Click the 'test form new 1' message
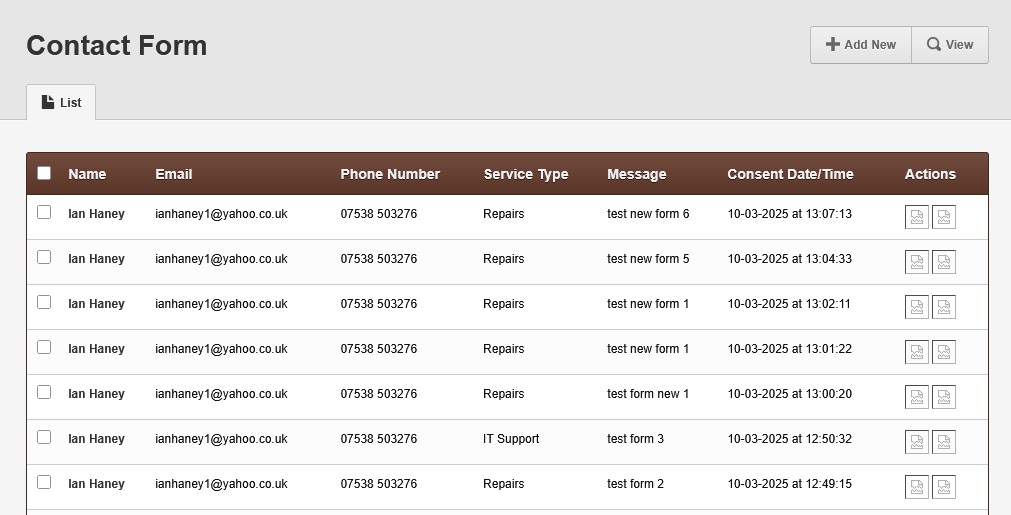The image size is (1011, 515). (x=648, y=394)
